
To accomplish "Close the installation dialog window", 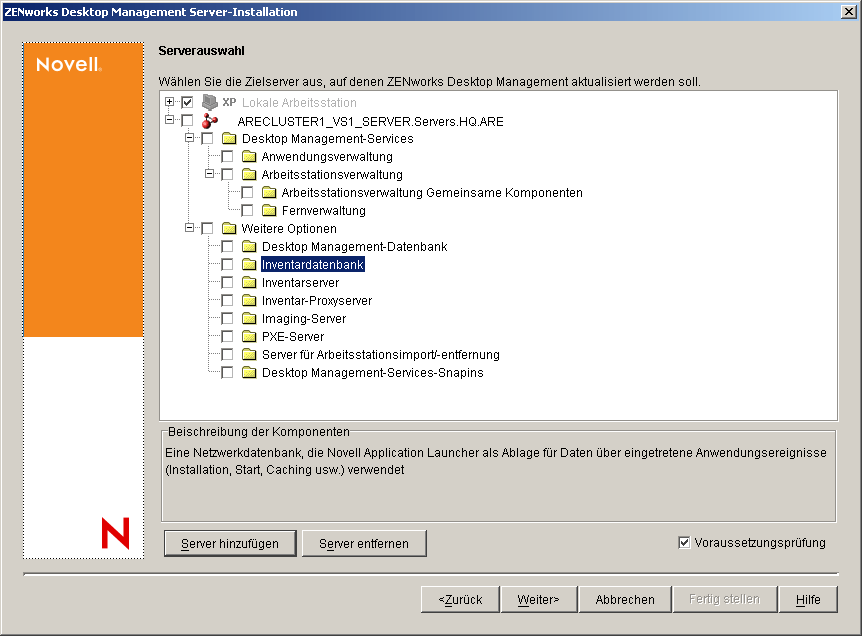I will tap(848, 12).
